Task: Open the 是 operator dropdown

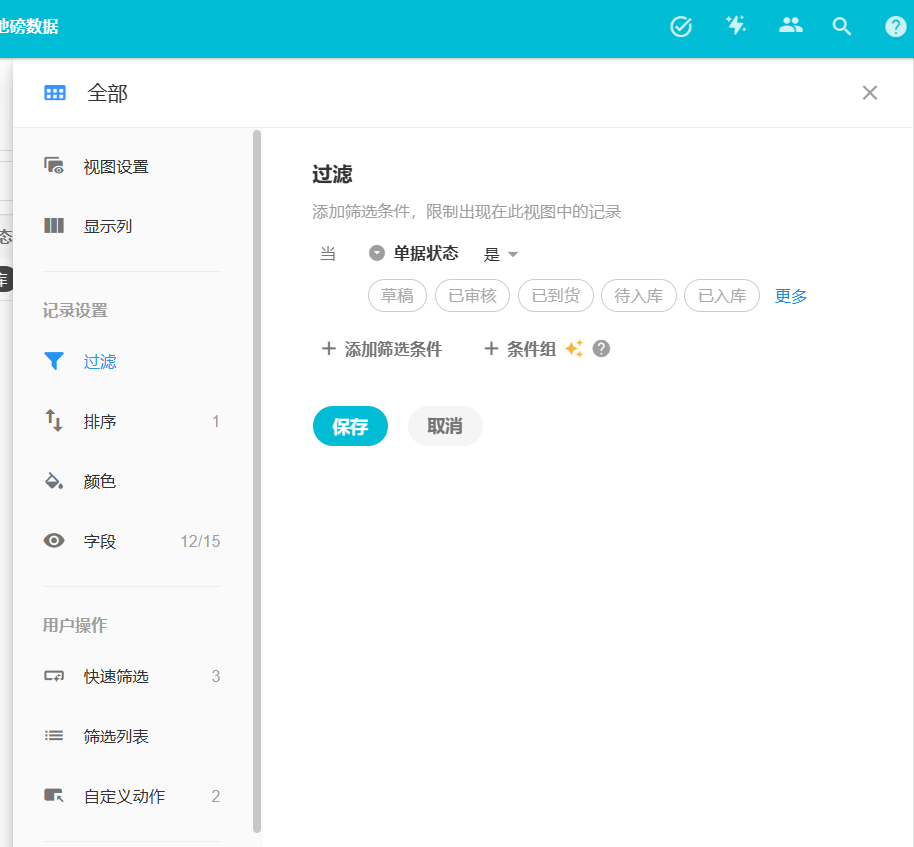Action: pos(501,254)
